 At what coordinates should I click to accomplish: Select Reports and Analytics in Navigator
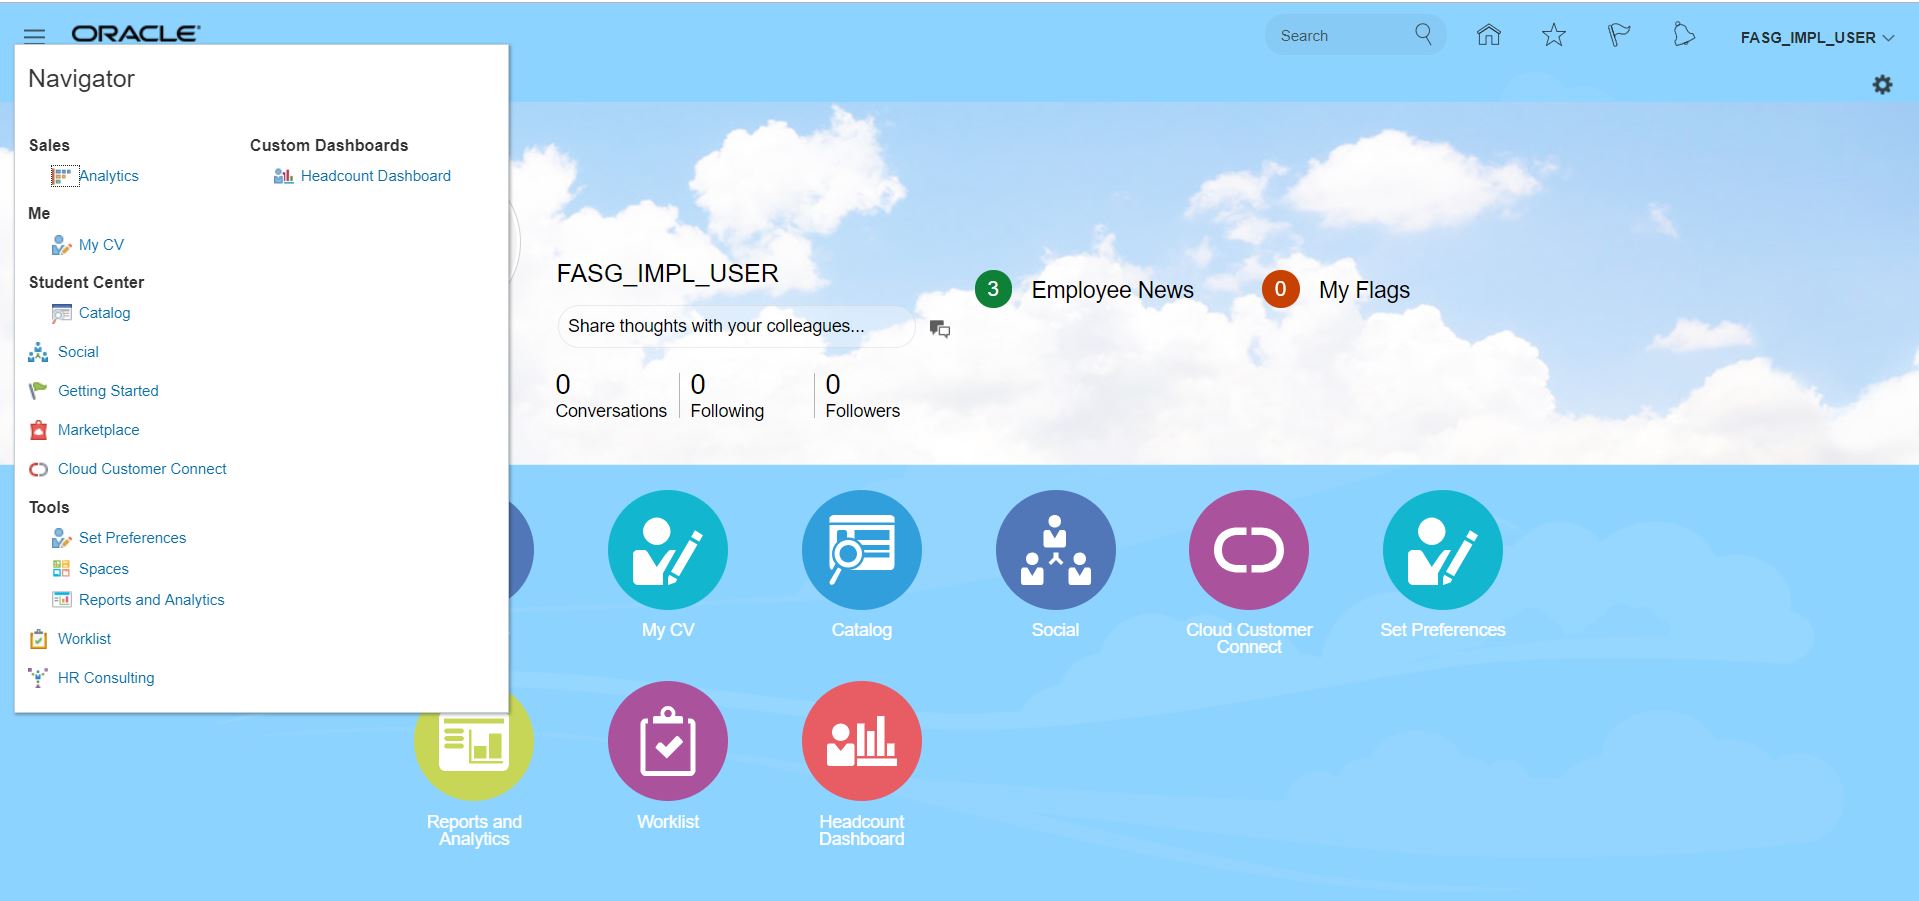click(151, 600)
